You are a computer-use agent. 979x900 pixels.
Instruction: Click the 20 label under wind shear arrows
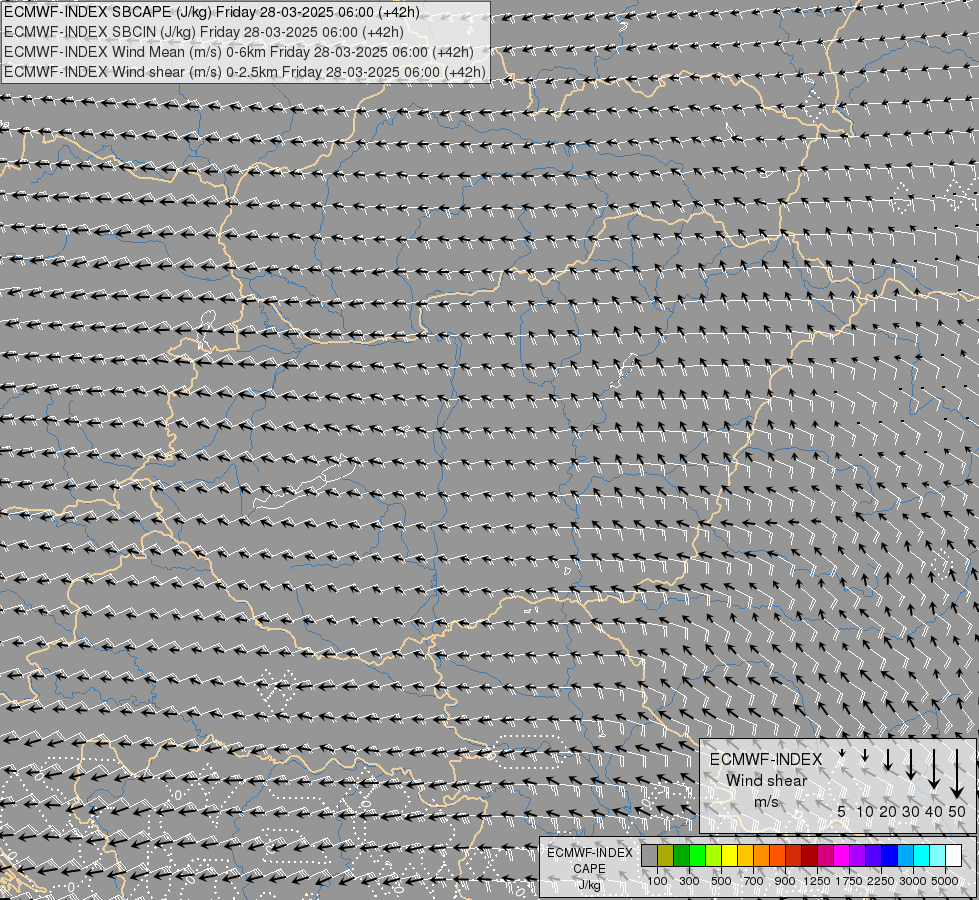tap(888, 811)
